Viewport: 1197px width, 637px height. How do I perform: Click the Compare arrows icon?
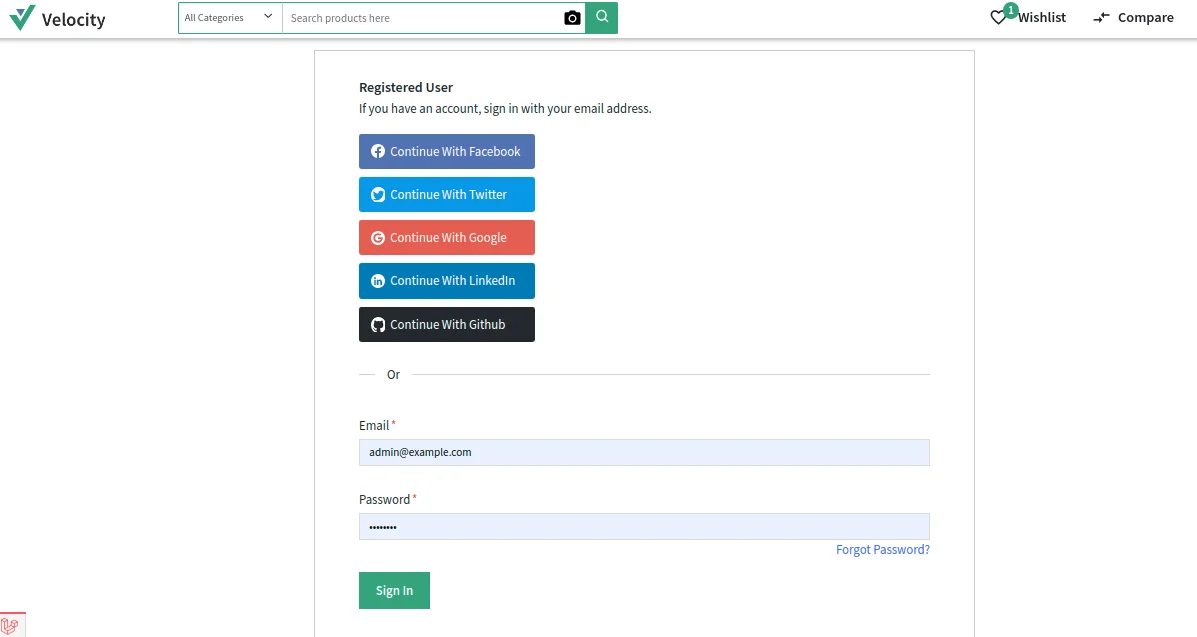[1102, 18]
